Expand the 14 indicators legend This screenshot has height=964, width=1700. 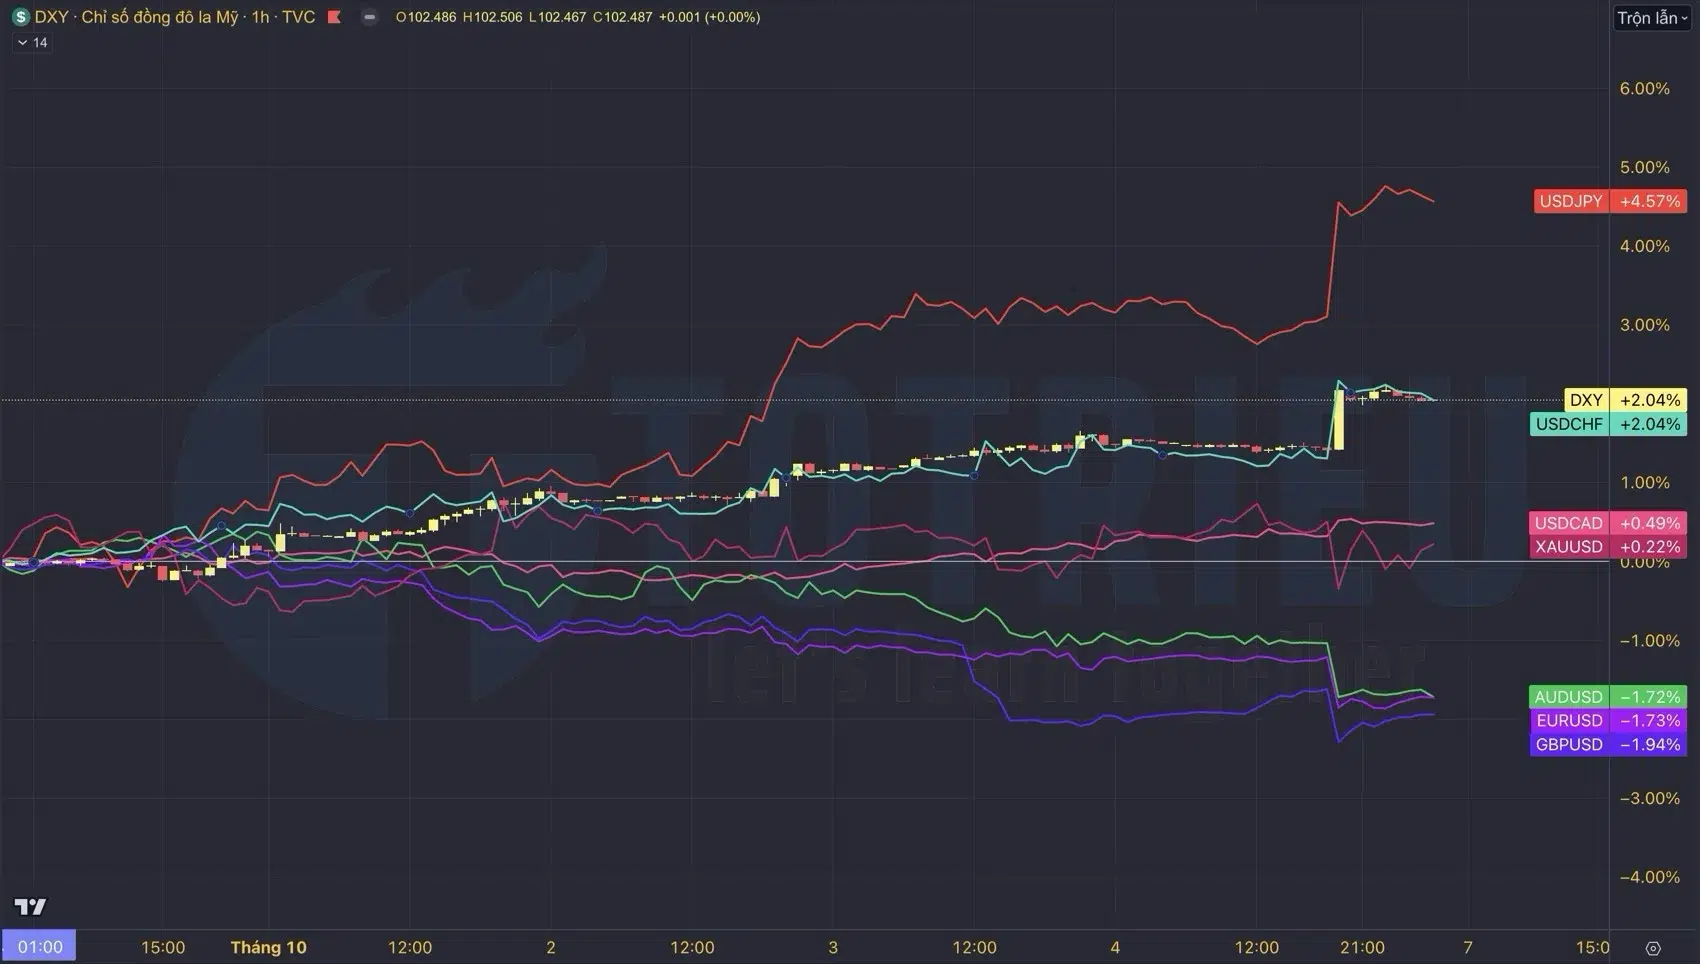click(32, 43)
